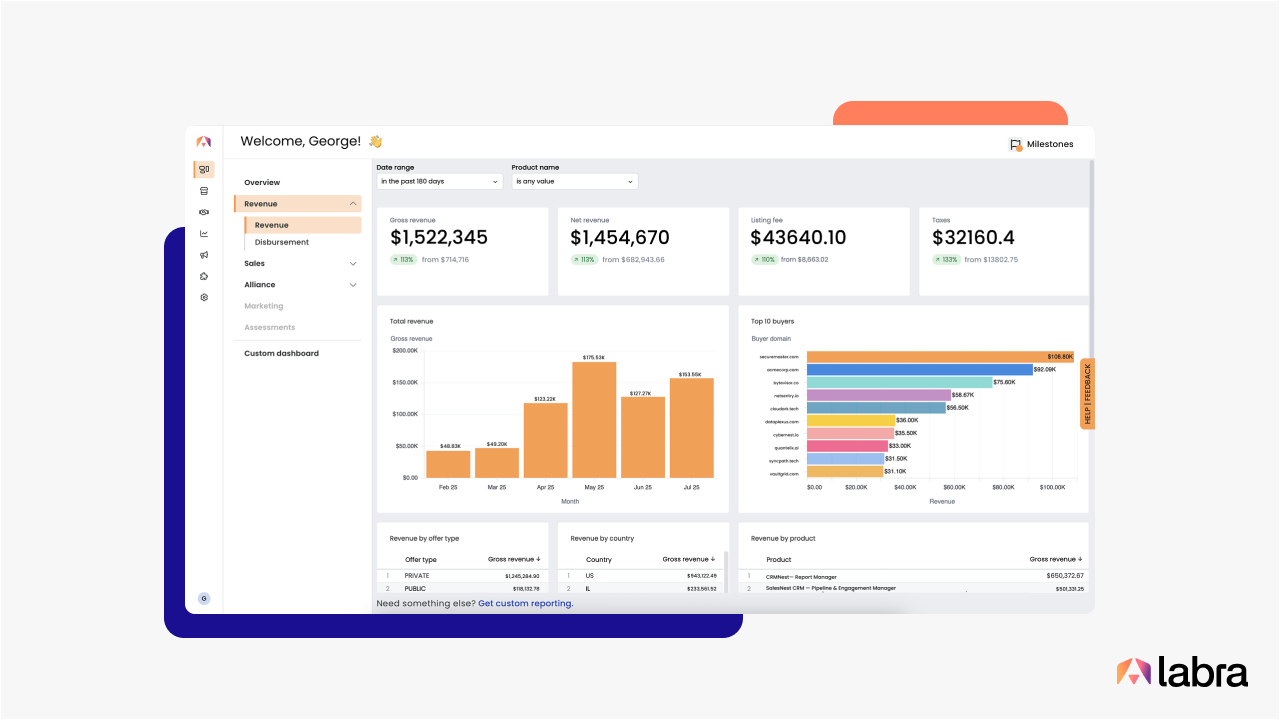1280x720 pixels.
Task: Click the database stack icon in sidebar
Action: 204,191
